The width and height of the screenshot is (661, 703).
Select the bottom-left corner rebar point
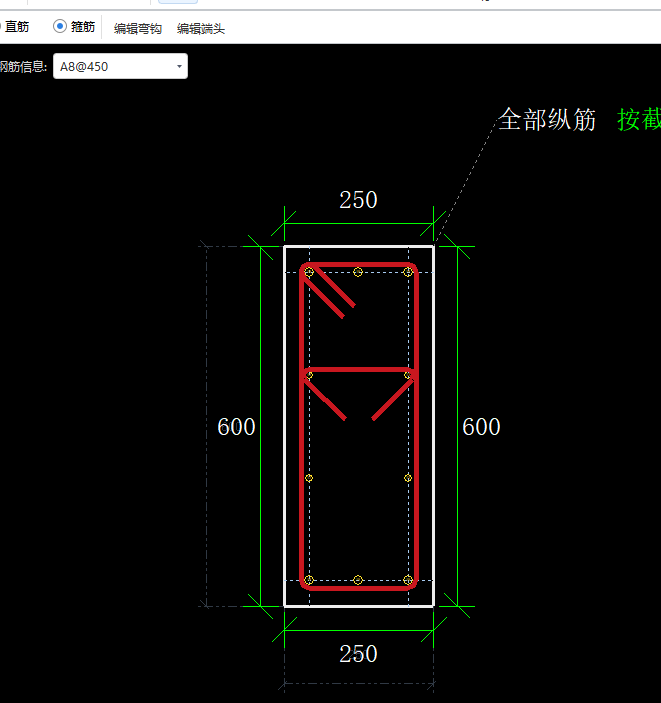coord(309,580)
